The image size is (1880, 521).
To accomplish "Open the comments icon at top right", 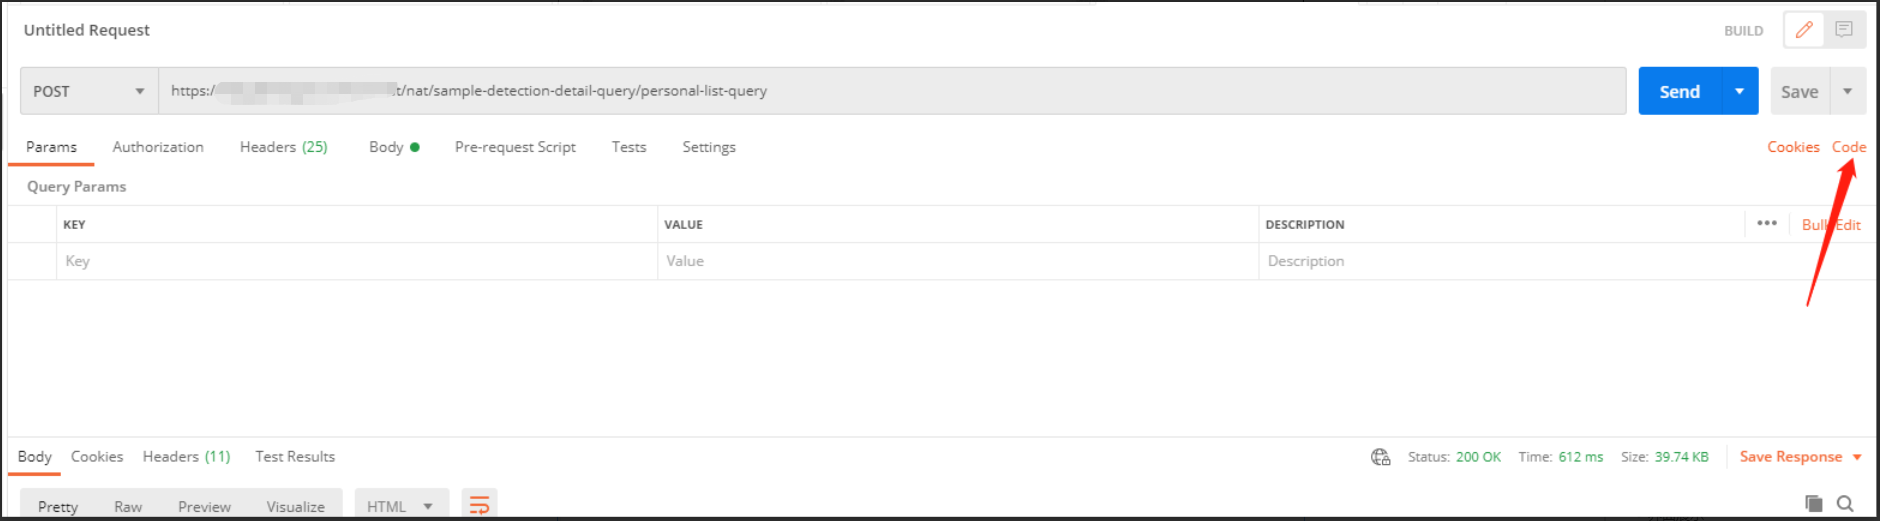I will click(x=1844, y=30).
